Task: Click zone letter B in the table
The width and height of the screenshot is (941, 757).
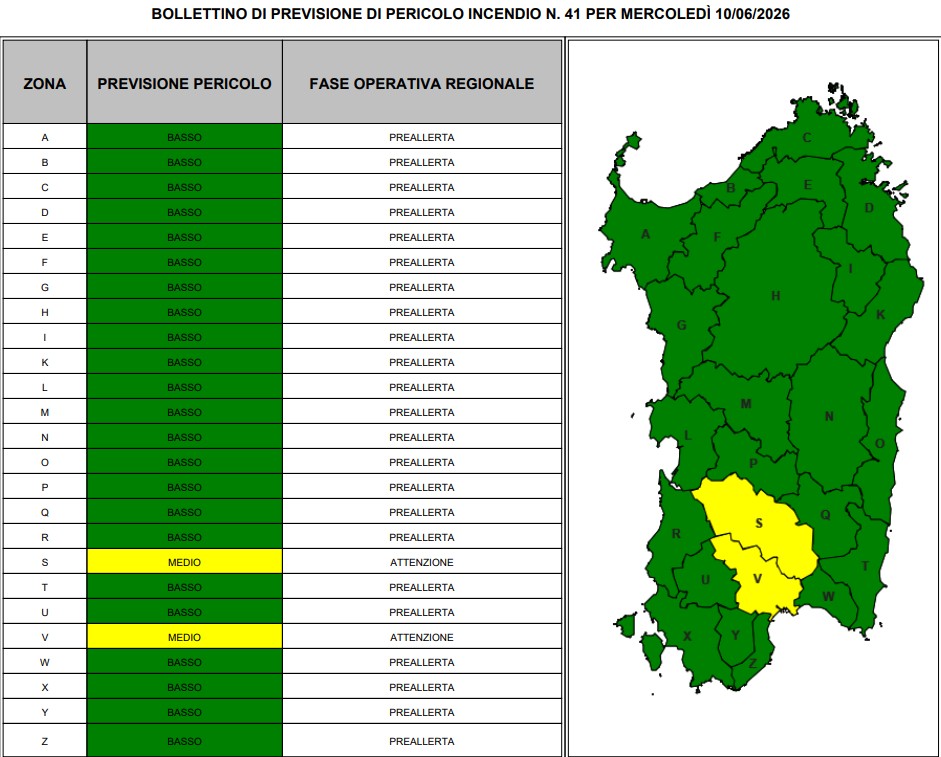Action: [45, 163]
